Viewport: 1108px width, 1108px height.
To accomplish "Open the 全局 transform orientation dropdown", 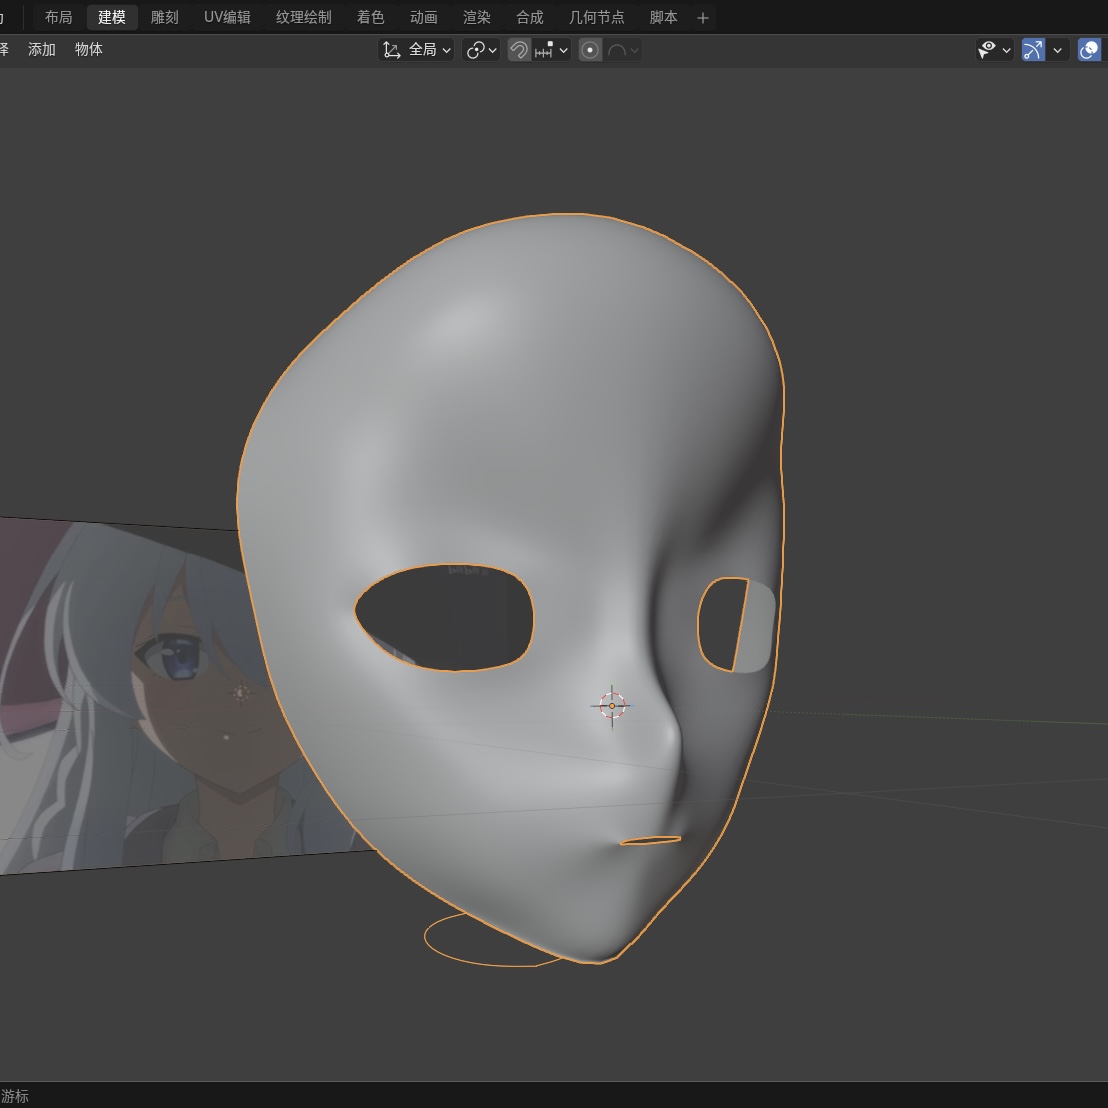I will point(416,50).
